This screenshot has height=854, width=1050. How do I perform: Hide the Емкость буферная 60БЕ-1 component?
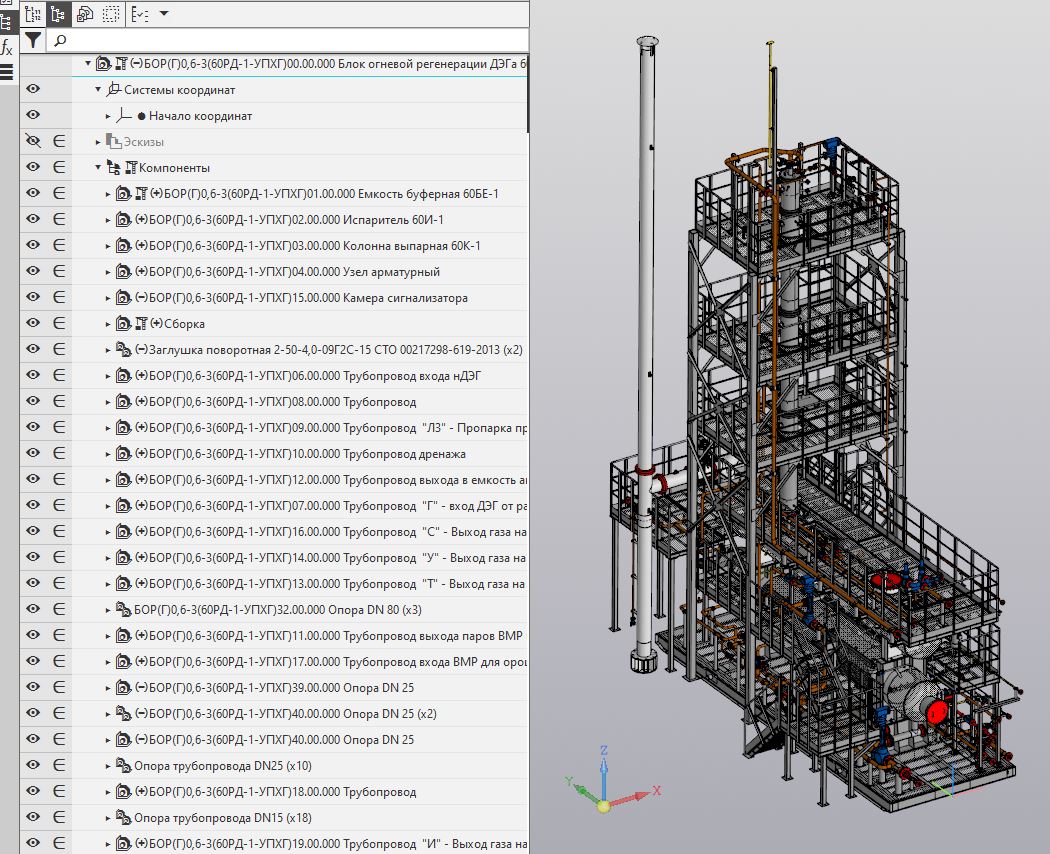coord(33,194)
